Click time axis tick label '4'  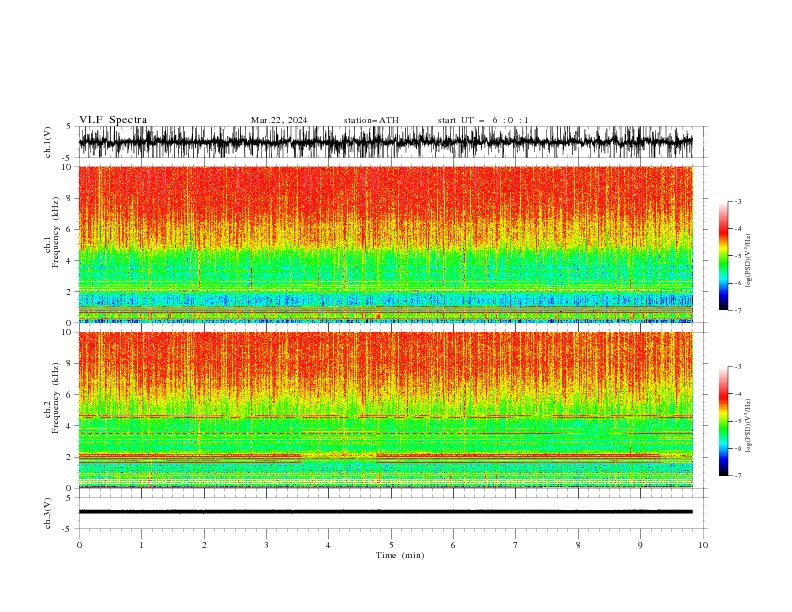tap(328, 545)
